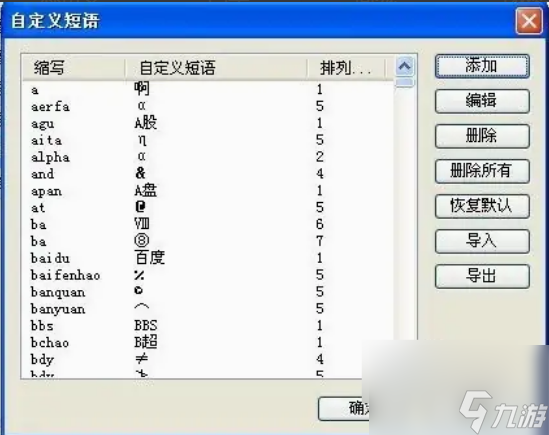Select the "at" row
This screenshot has height=435, width=549.
pos(208,208)
